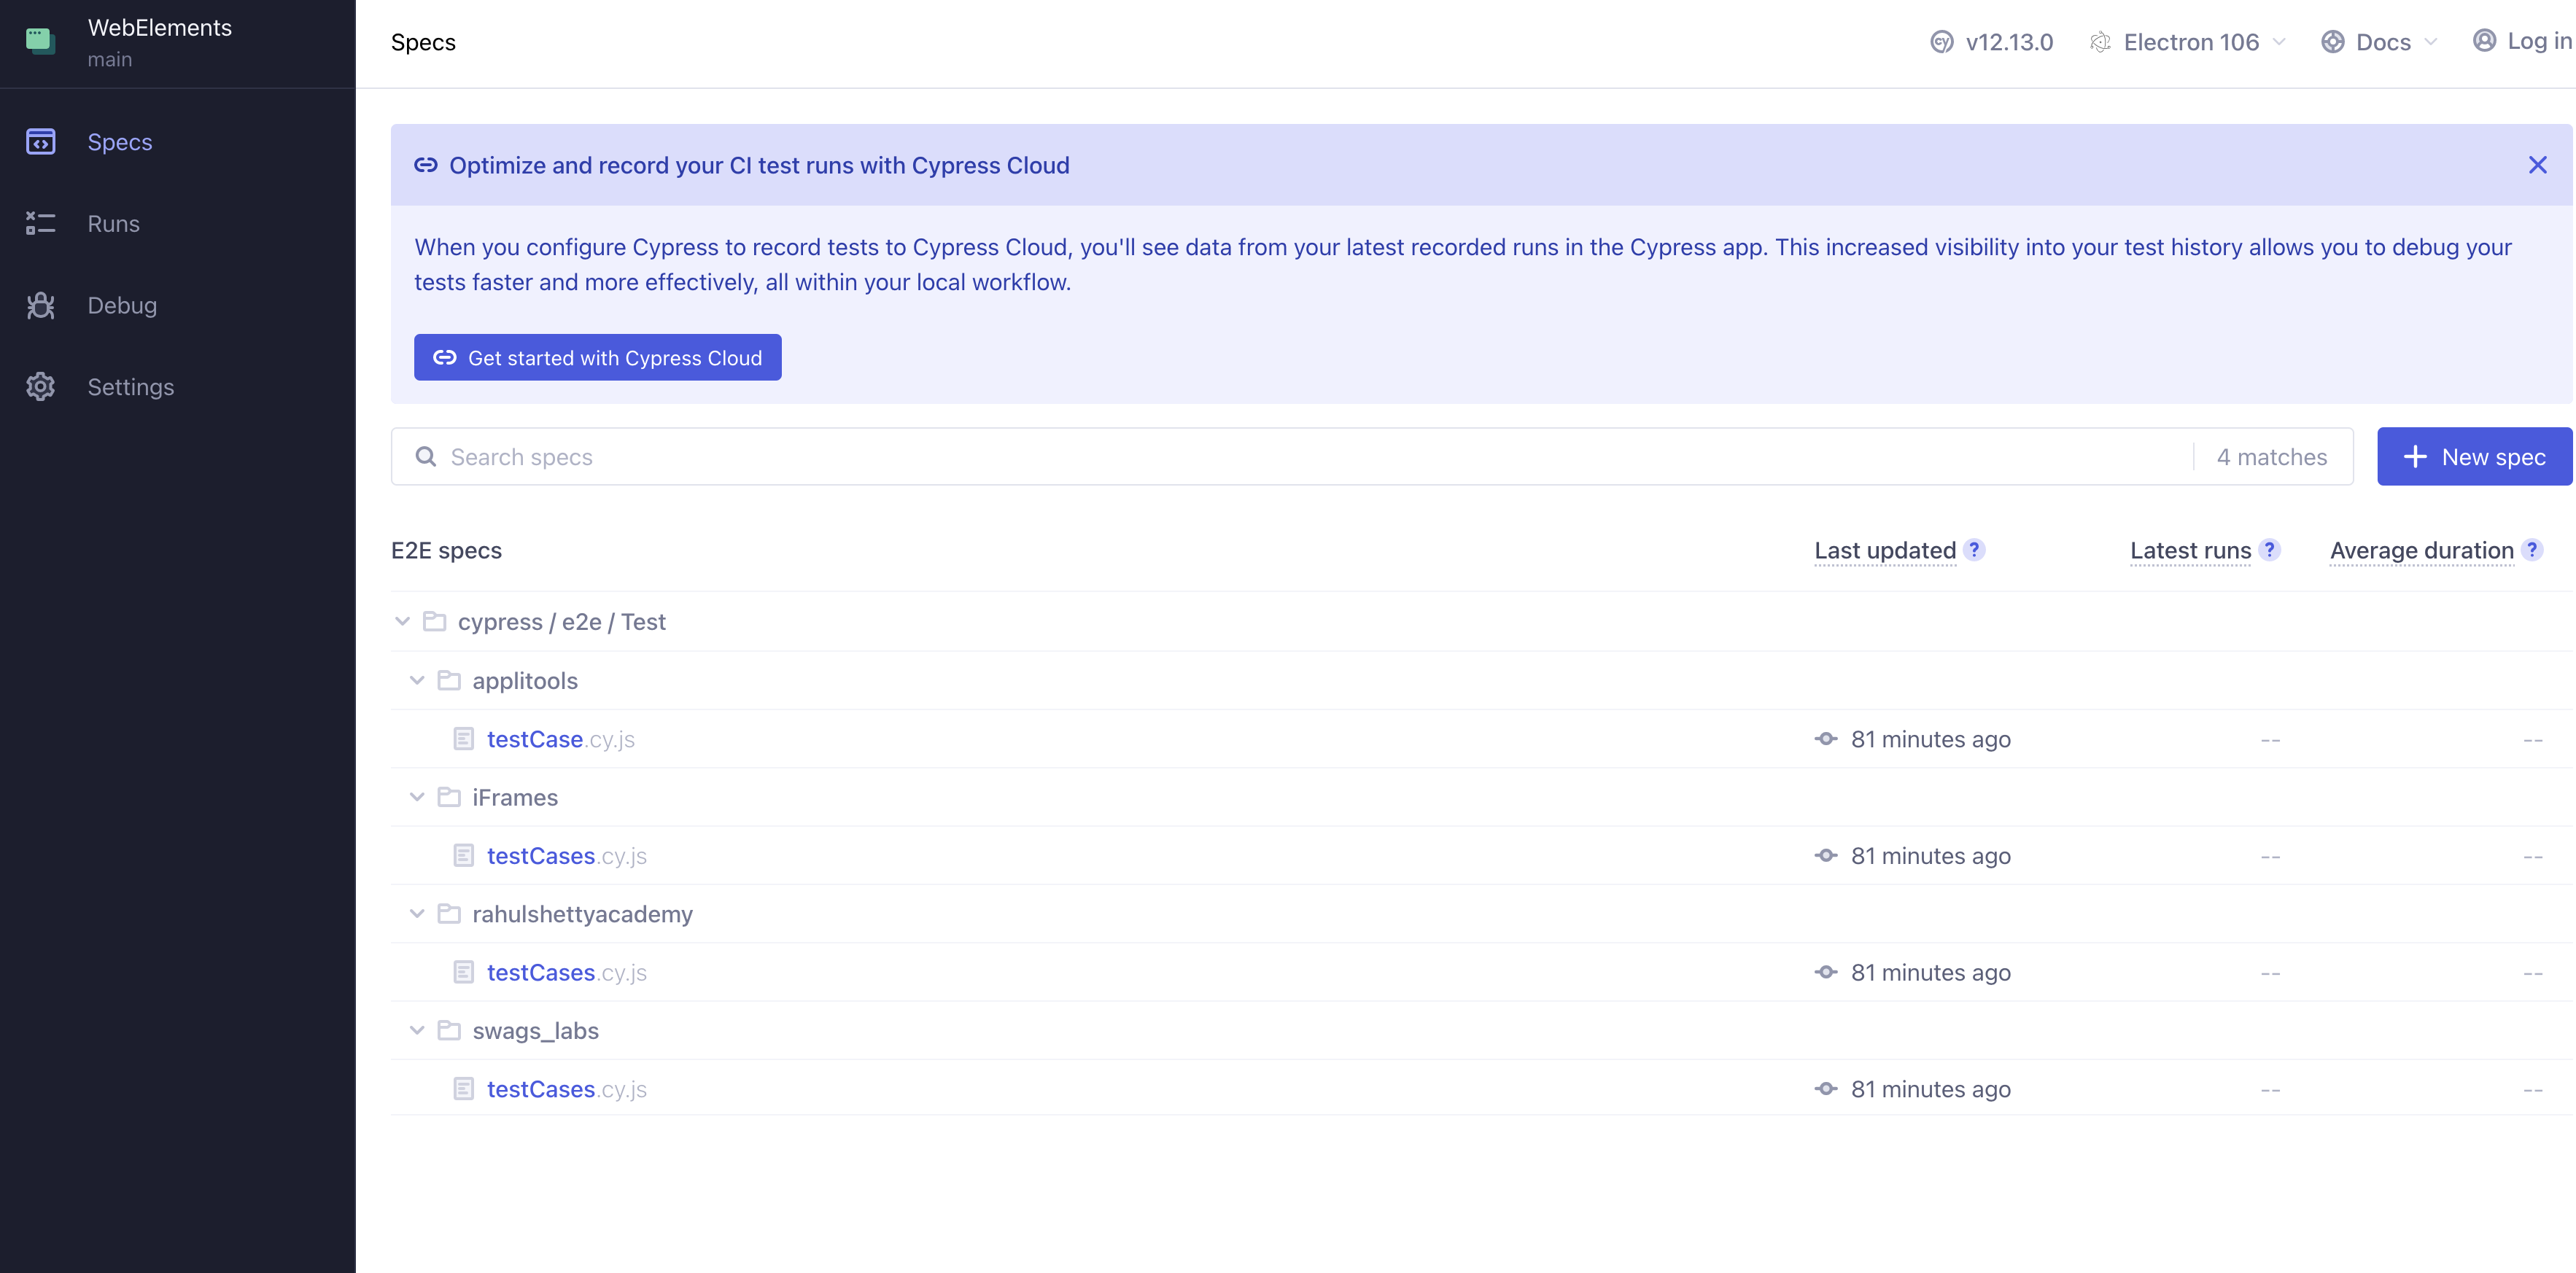2576x1273 pixels.
Task: Click the WebElements project icon
Action: (x=41, y=41)
